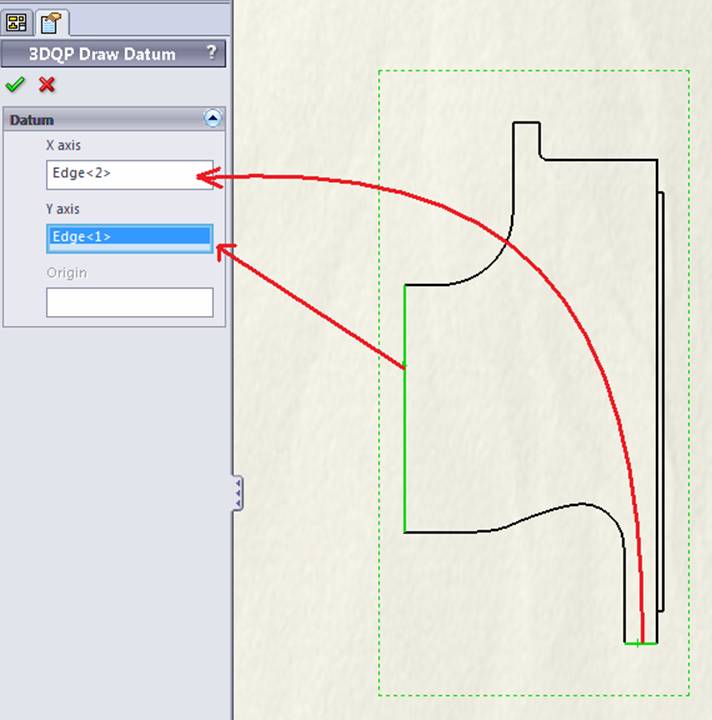Open help for 3DQP Draw Datum
The height and width of the screenshot is (720, 712).
coord(211,54)
